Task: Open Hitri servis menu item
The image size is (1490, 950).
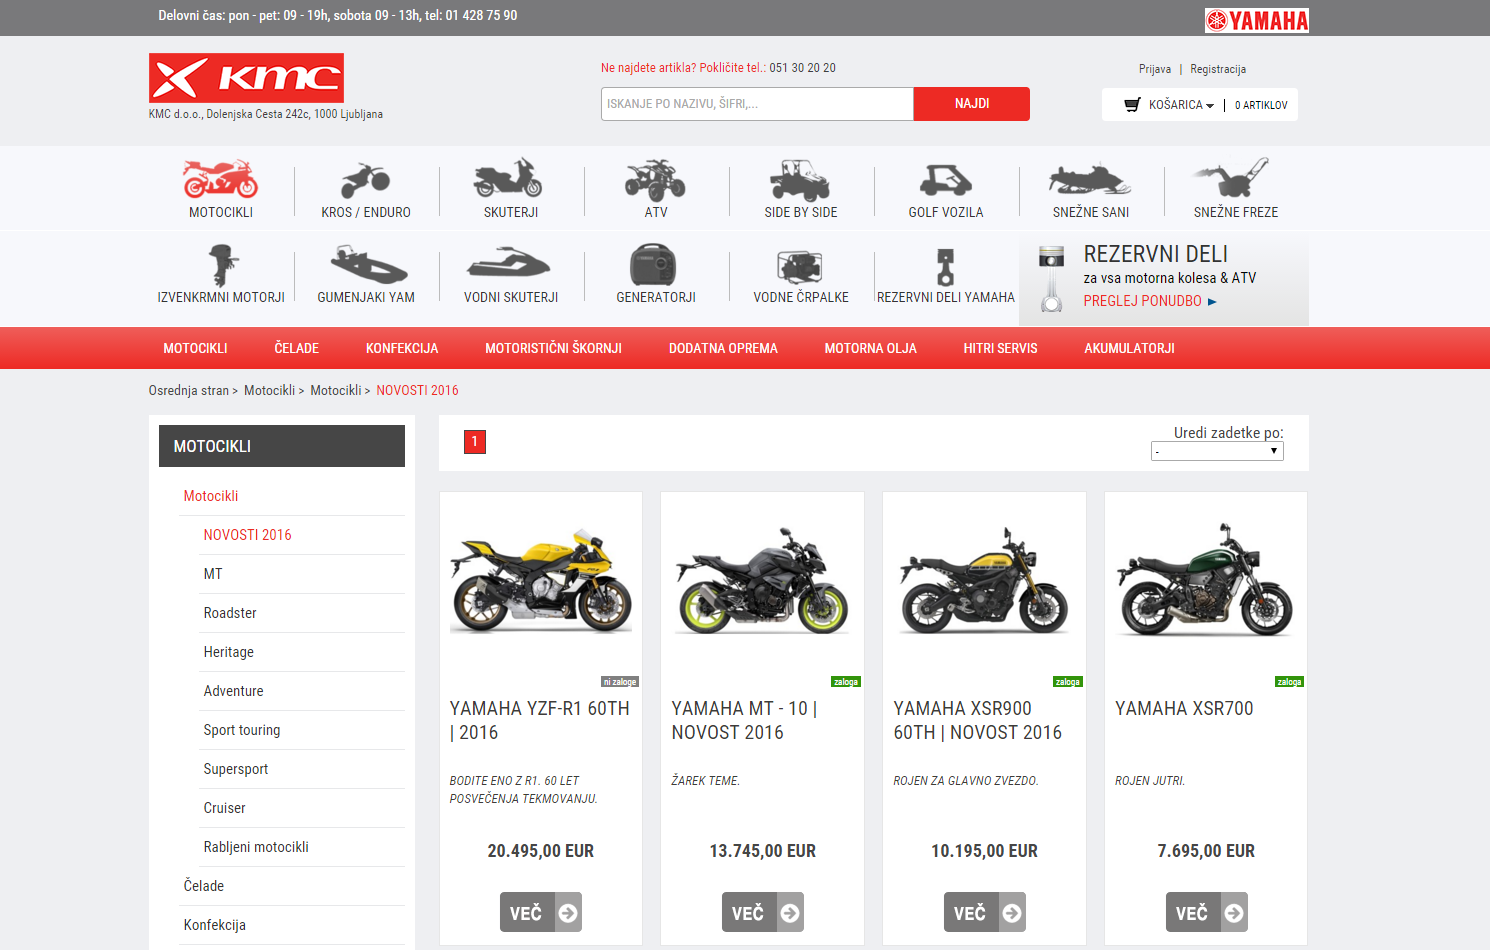Action: point(1000,348)
